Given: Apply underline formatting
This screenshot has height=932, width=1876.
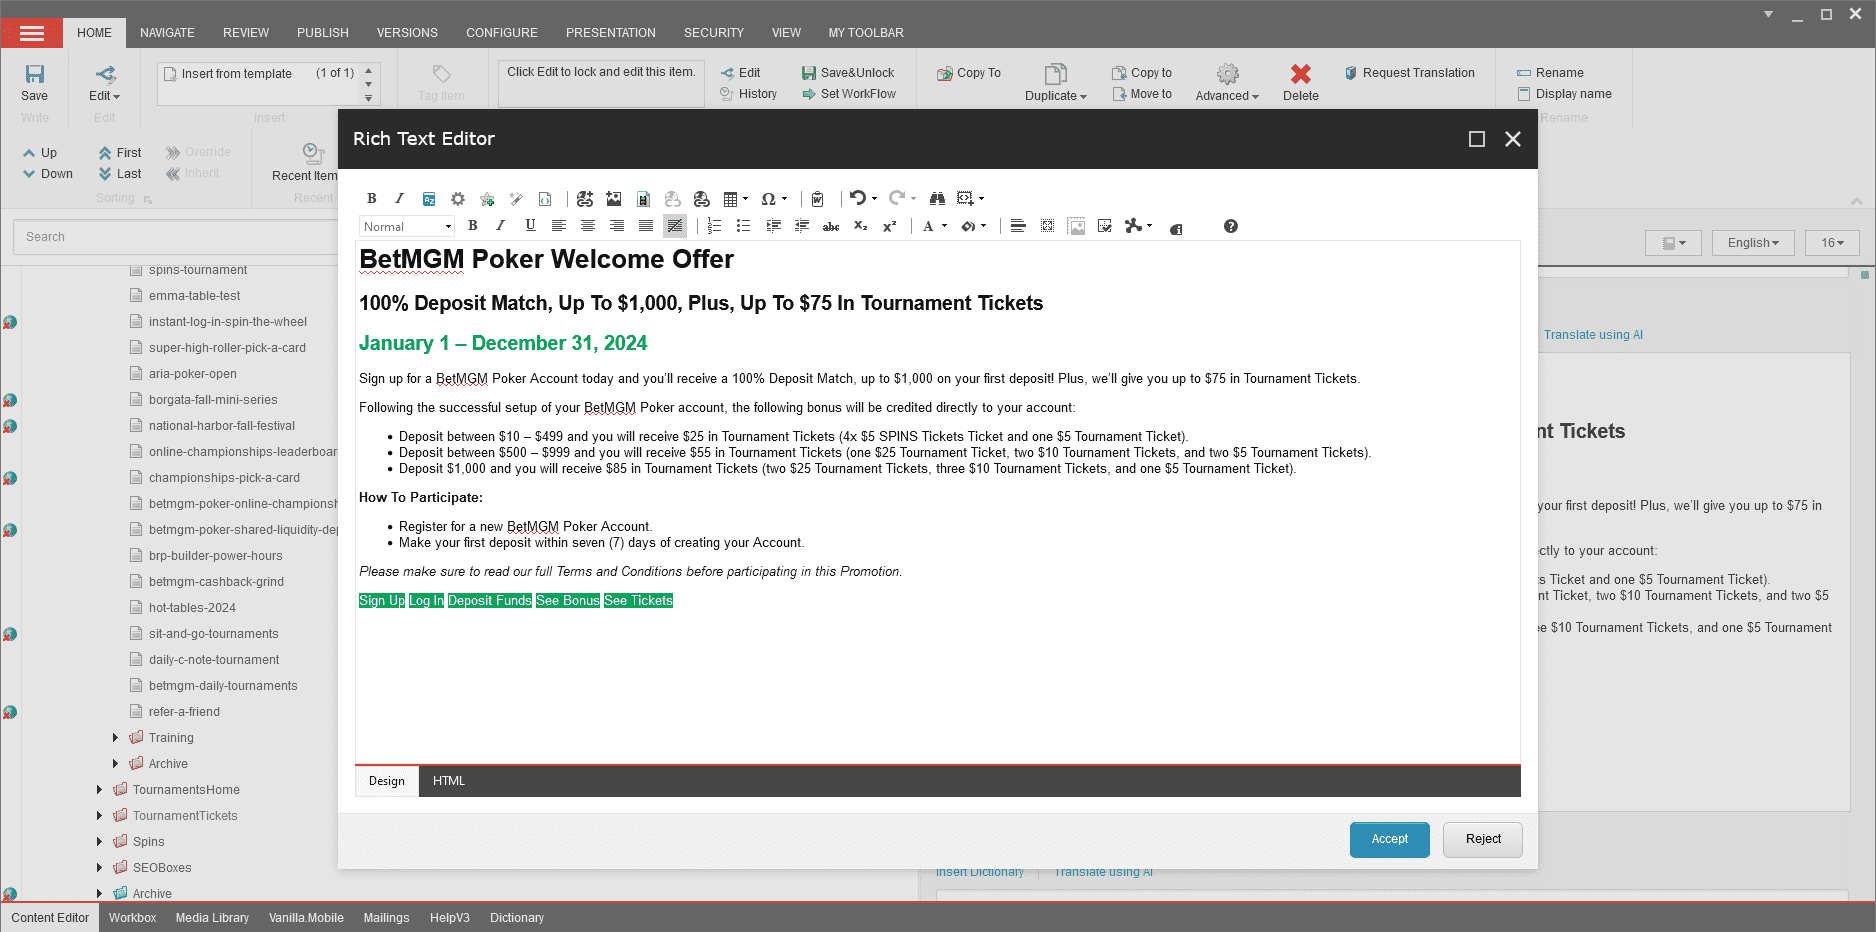Looking at the screenshot, I should [530, 226].
